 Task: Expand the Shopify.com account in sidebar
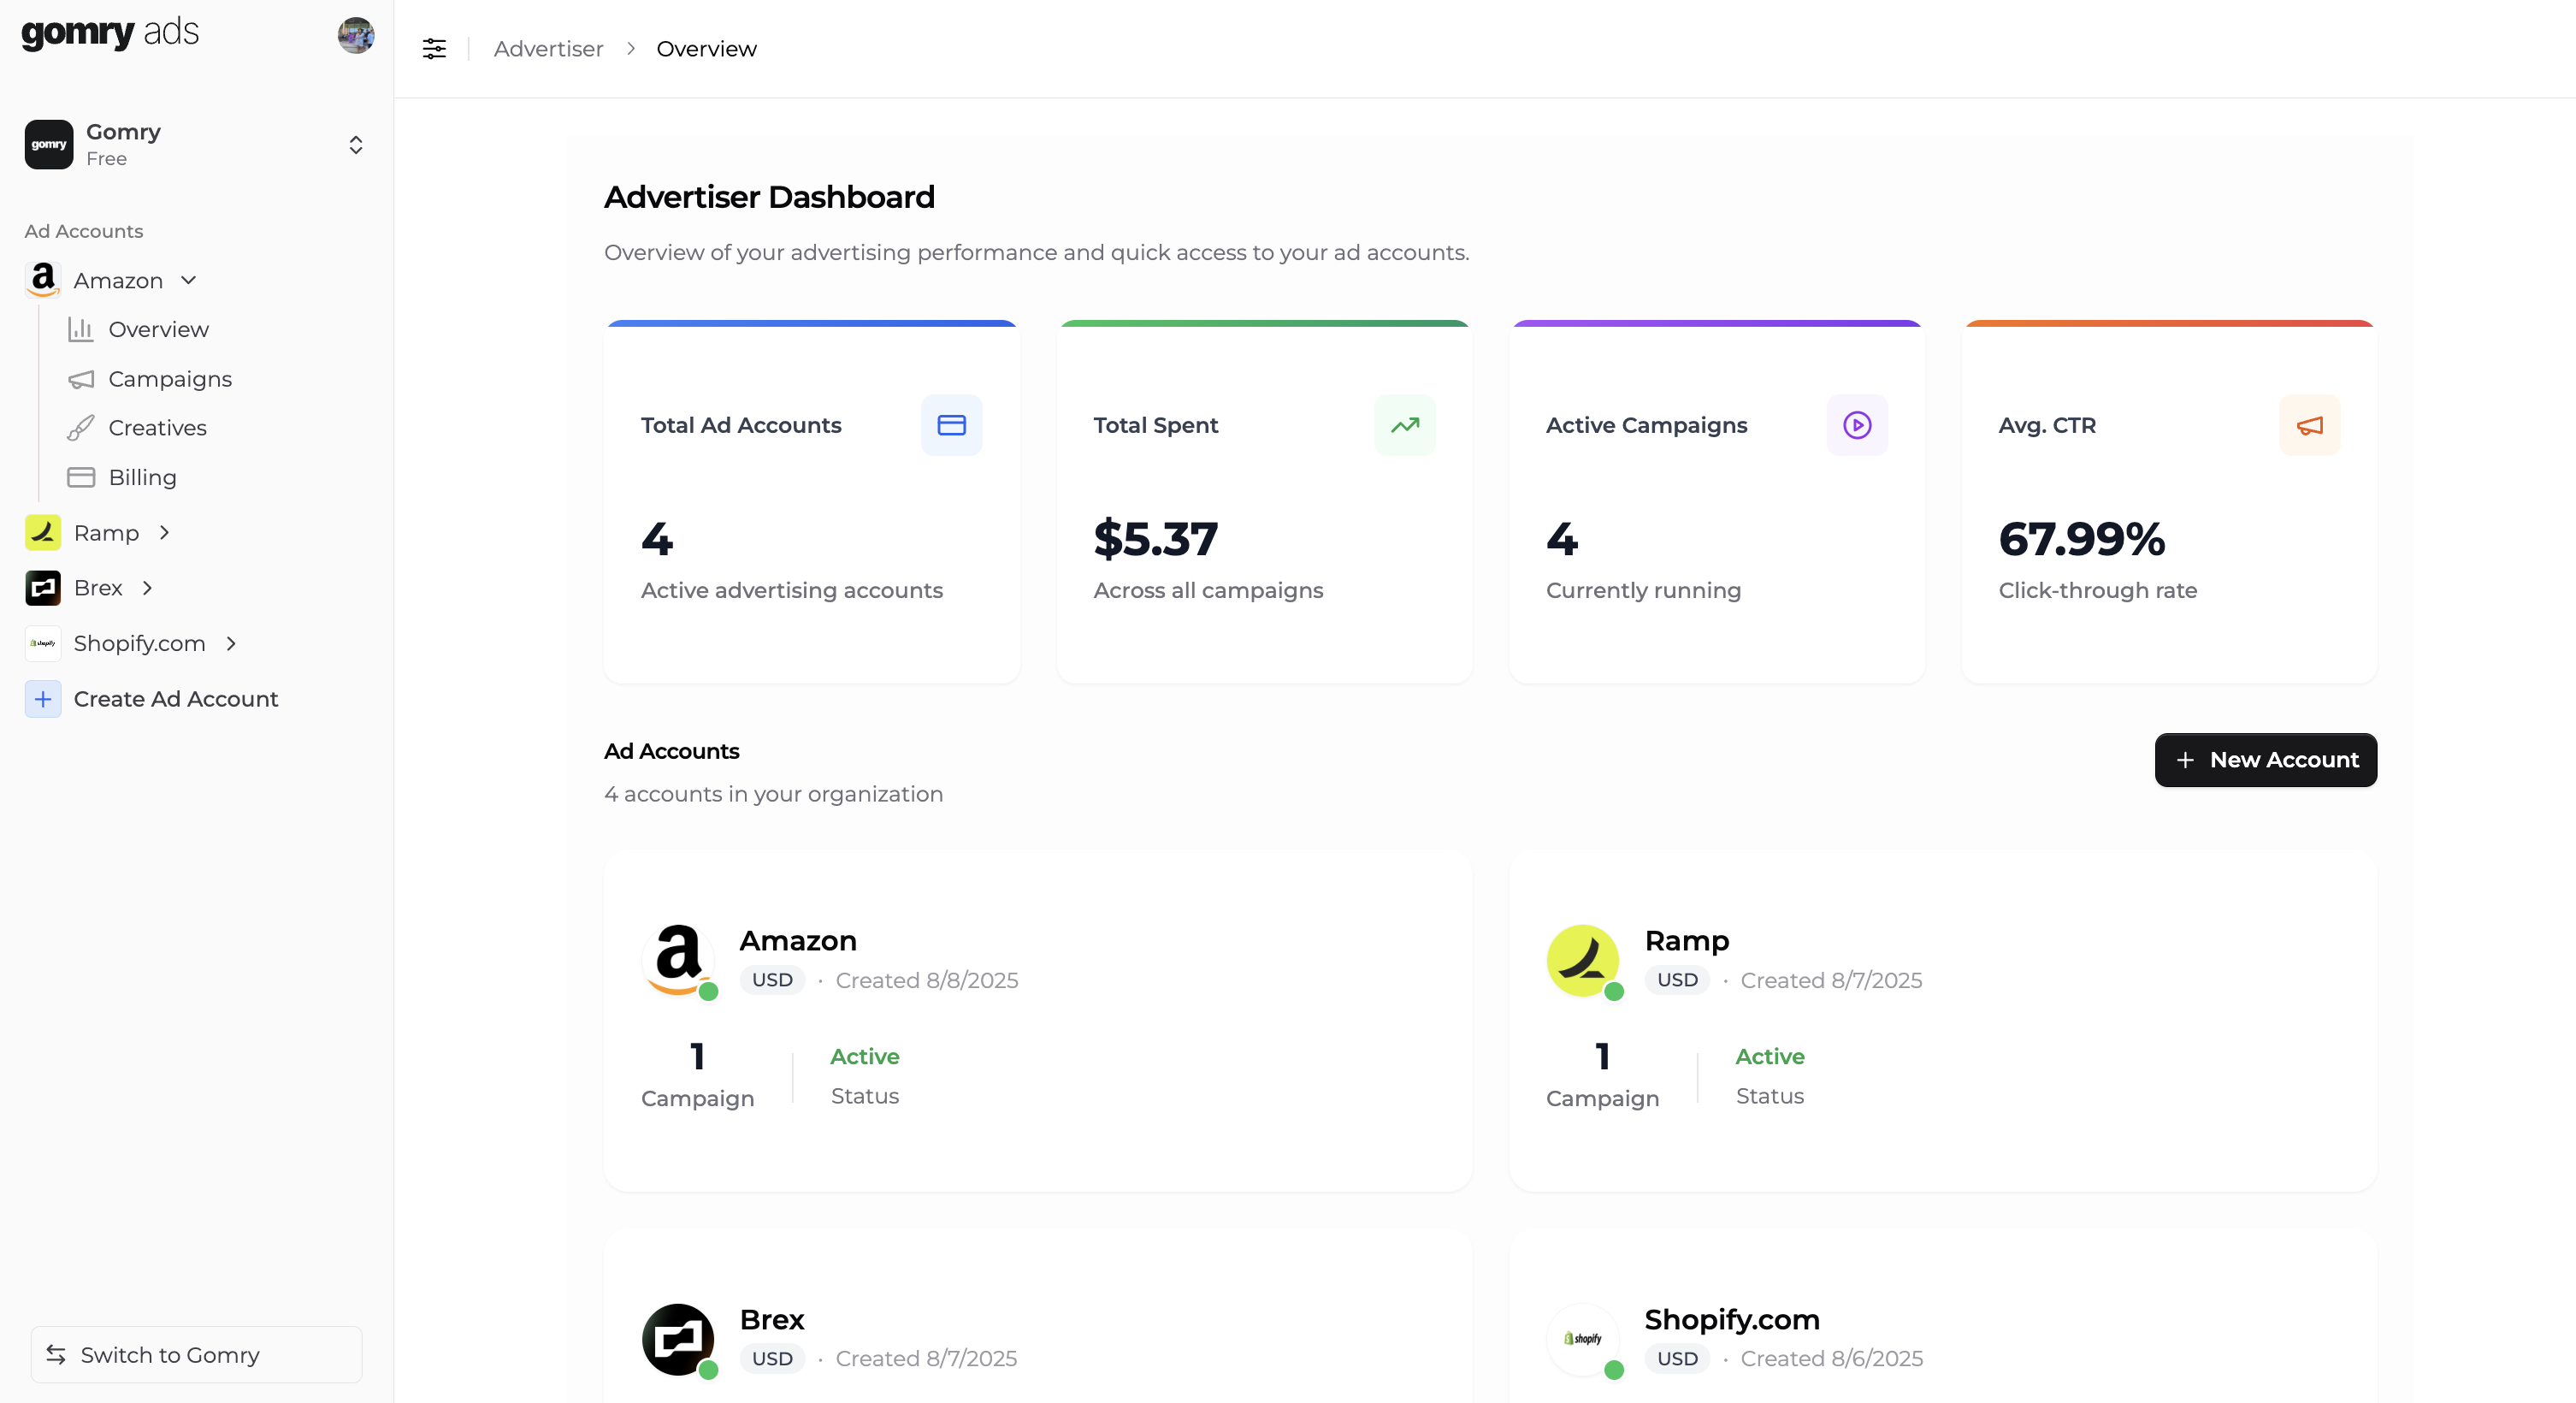(x=232, y=644)
